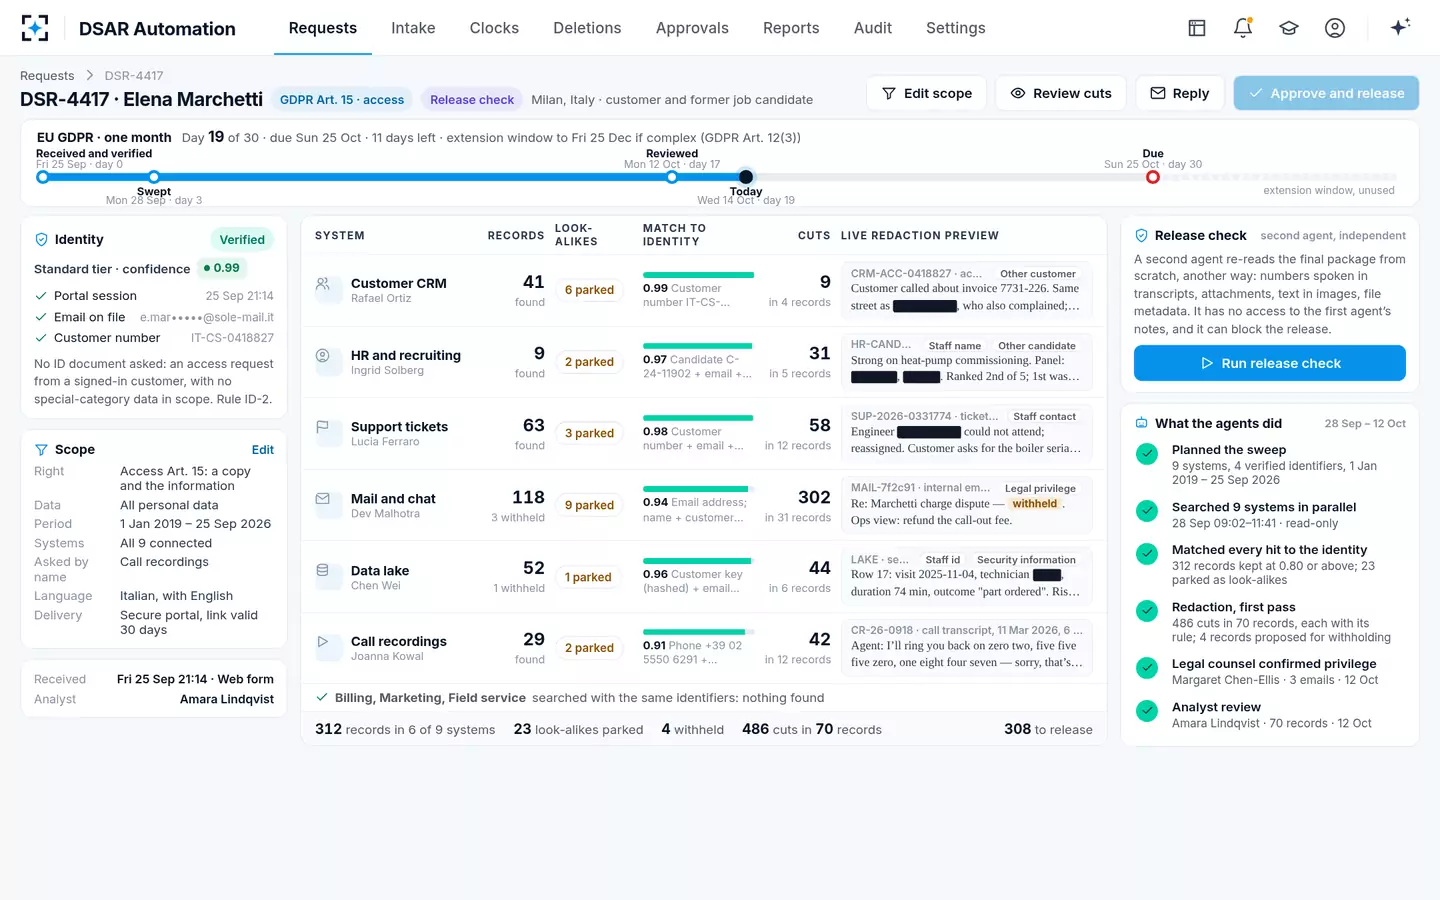Viewport: 1440px width, 900px height.
Task: Open the notifications bell
Action: (x=1243, y=28)
